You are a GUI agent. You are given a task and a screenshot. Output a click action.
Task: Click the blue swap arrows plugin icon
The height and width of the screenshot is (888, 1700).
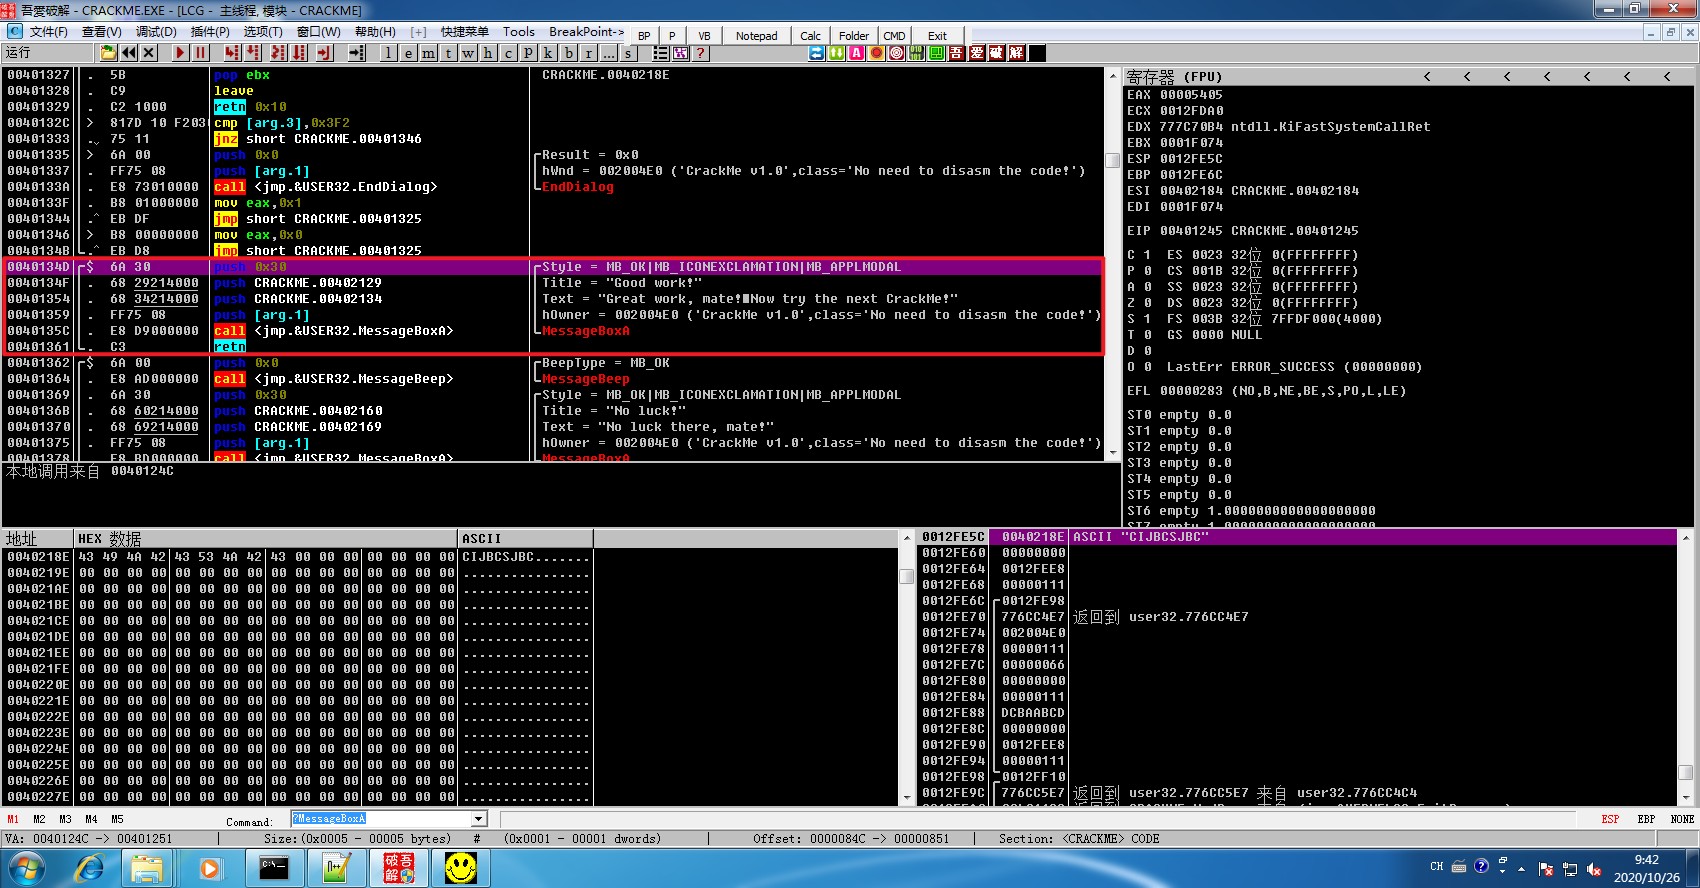pyautogui.click(x=817, y=53)
